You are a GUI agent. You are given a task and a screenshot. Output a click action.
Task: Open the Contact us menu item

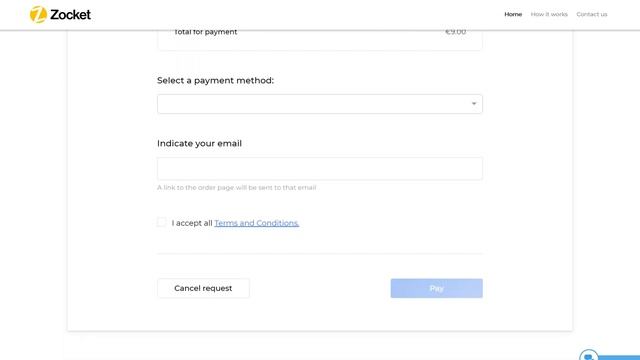(592, 14)
